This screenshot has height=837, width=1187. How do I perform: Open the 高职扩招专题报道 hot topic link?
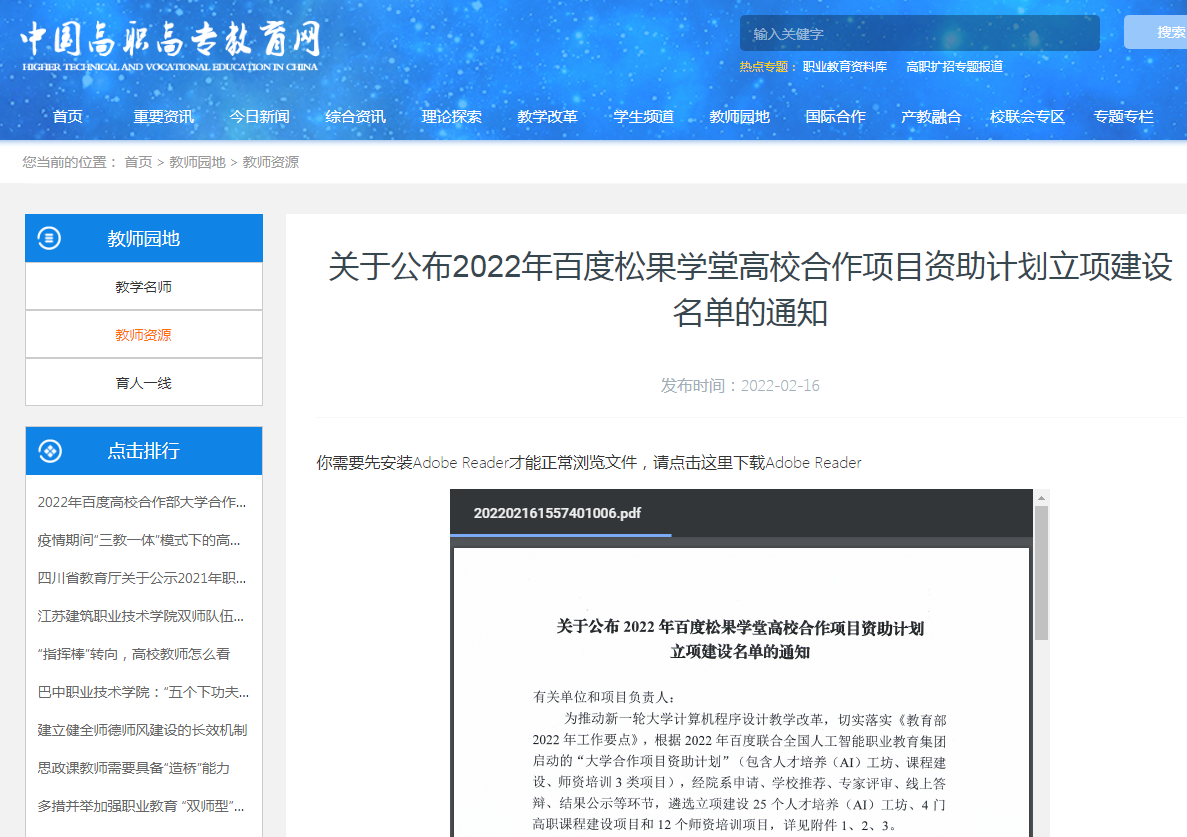(x=954, y=67)
